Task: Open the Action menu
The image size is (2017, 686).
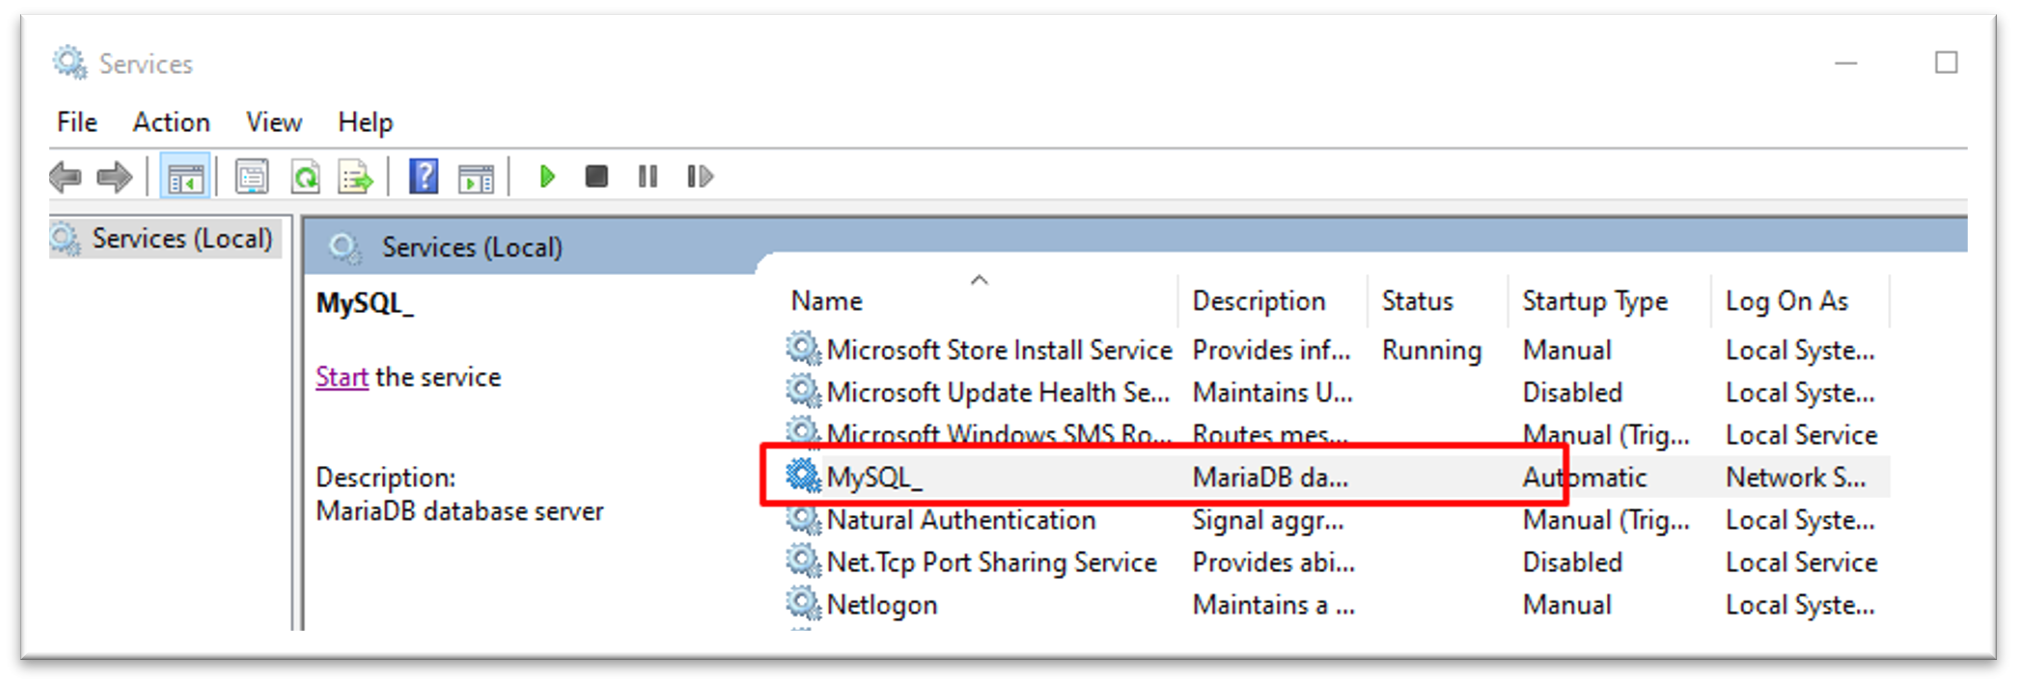Action: pyautogui.click(x=171, y=122)
